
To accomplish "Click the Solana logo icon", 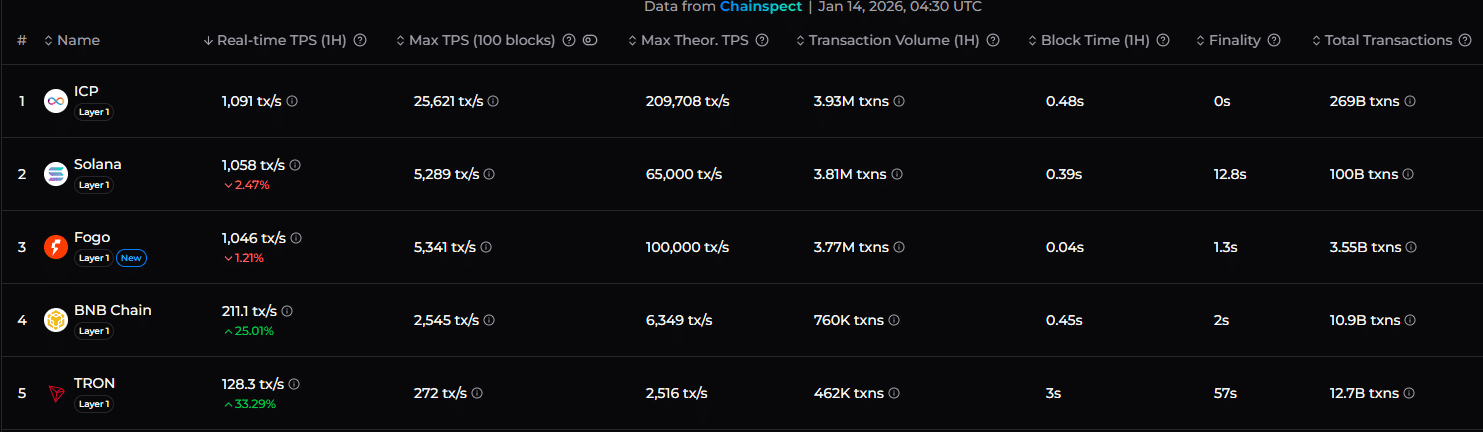I will (x=56, y=174).
